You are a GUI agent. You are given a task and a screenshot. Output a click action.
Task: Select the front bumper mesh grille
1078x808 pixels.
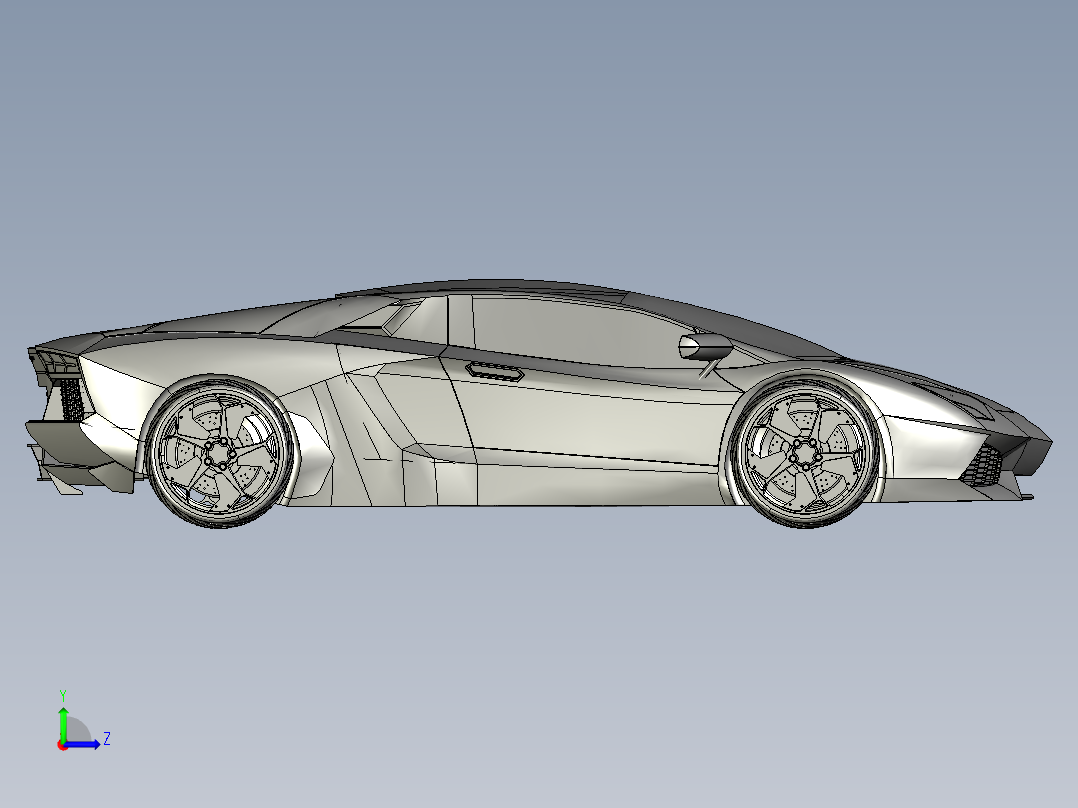[x=982, y=466]
